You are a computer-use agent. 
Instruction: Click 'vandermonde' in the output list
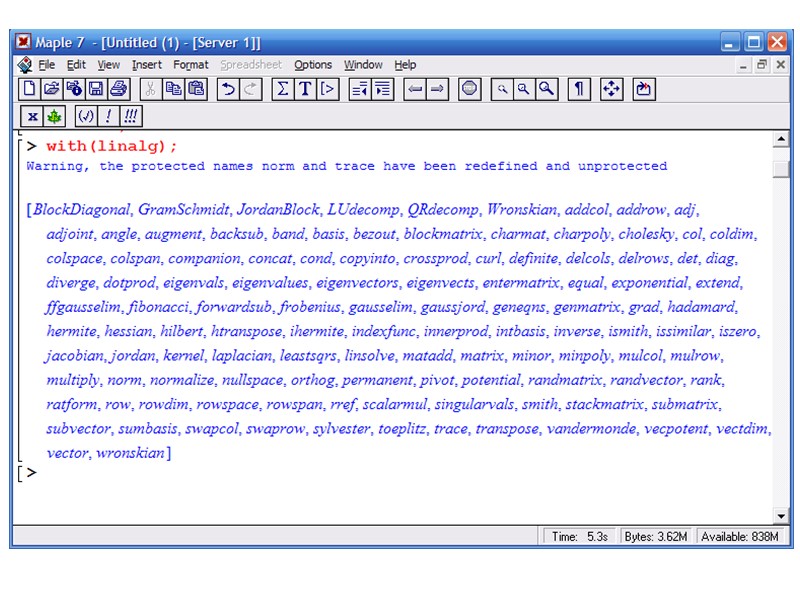pos(591,429)
